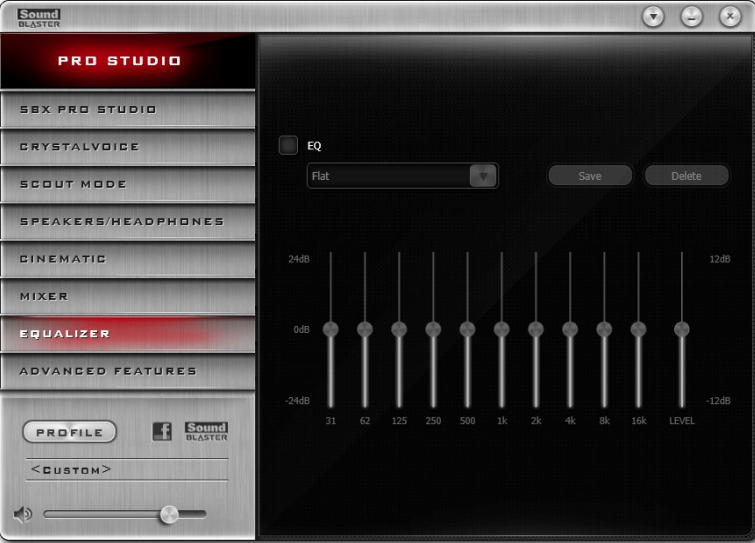This screenshot has height=543, width=755.
Task: Click the 1k band slider knob
Action: pyautogui.click(x=501, y=329)
